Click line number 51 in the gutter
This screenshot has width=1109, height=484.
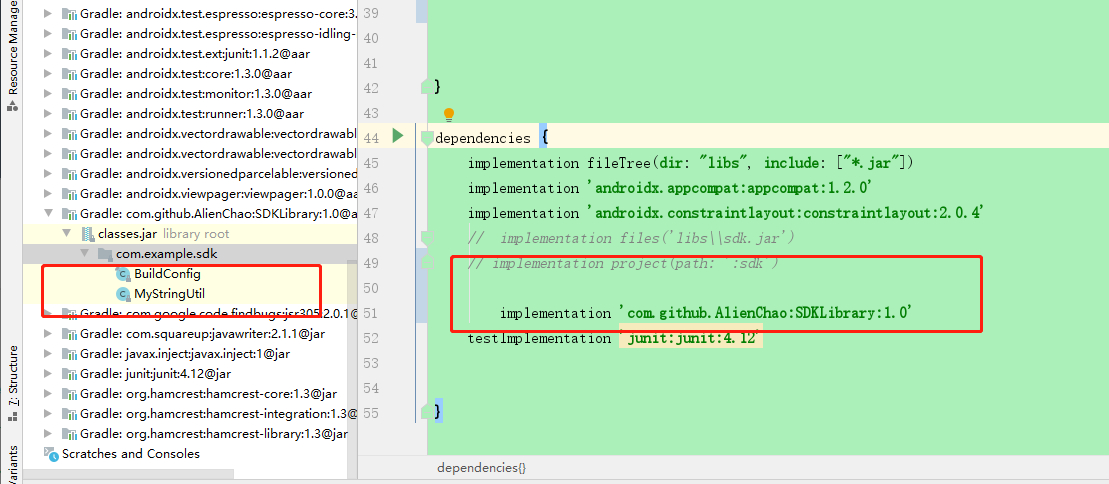[372, 313]
